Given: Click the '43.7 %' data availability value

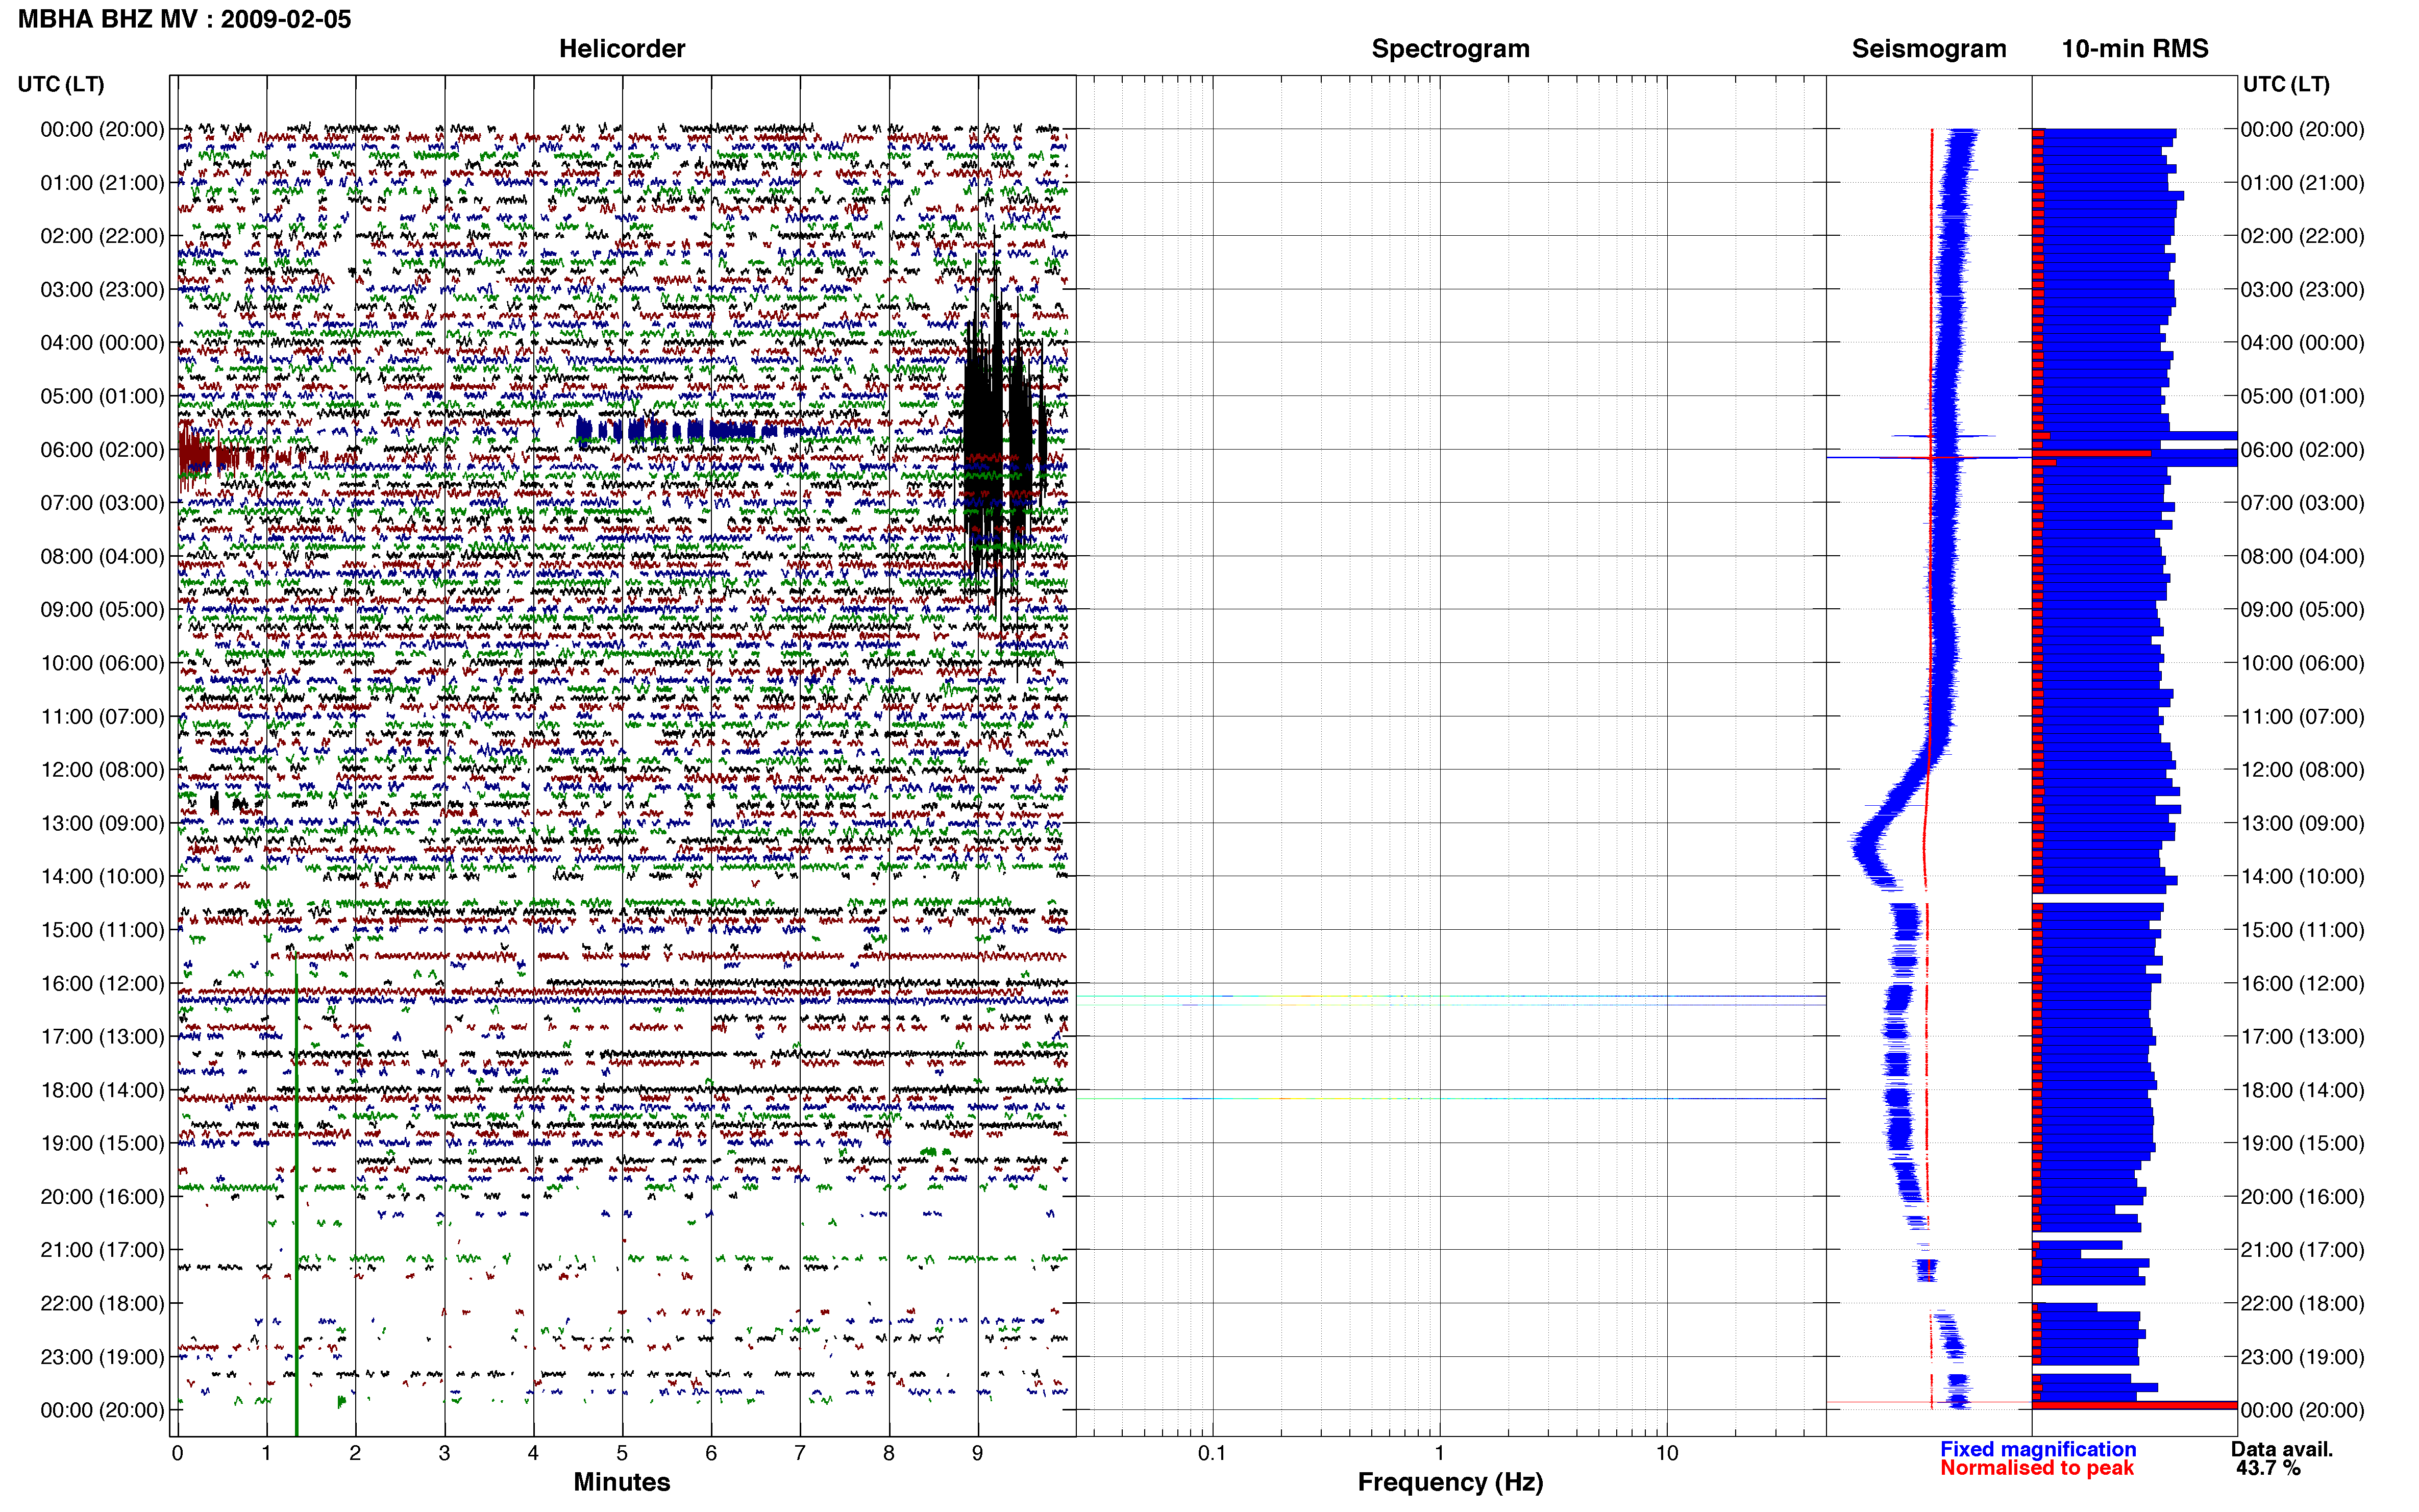Looking at the screenshot, I should (x=2268, y=1468).
